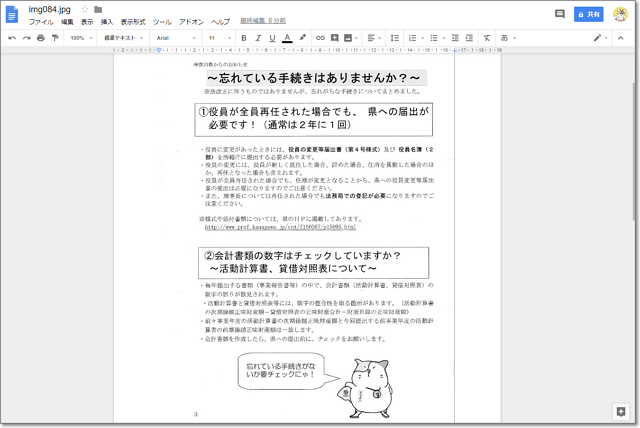The width and height of the screenshot is (640, 428).
Task: Clear formatting with the crossed-out T icon
Action: (487, 37)
